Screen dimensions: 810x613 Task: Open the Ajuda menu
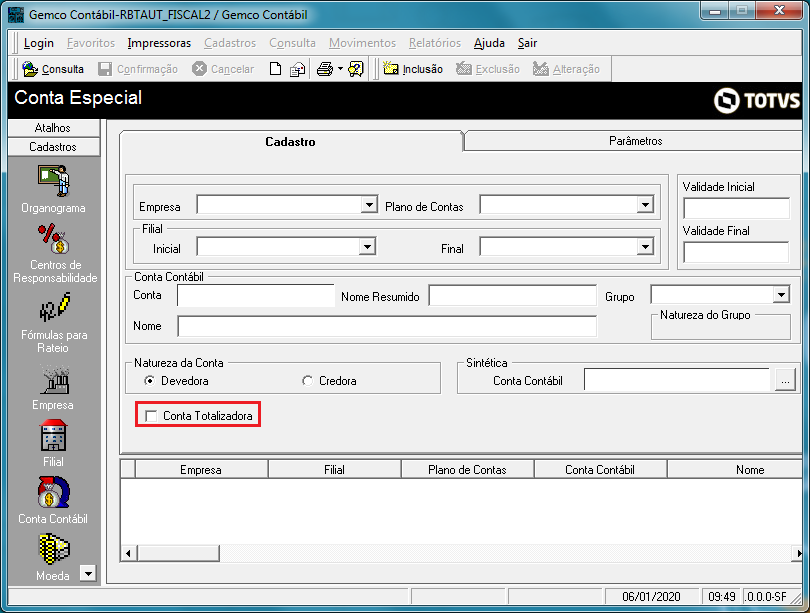tap(489, 43)
